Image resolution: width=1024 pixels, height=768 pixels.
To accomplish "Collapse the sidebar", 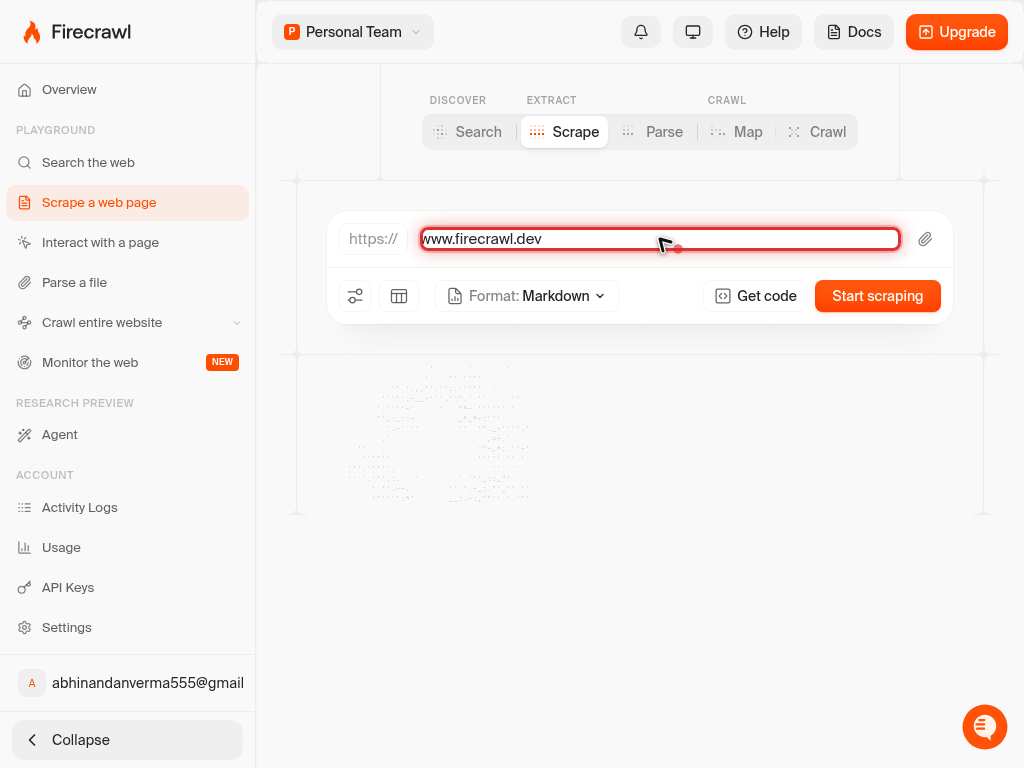I will pos(127,739).
